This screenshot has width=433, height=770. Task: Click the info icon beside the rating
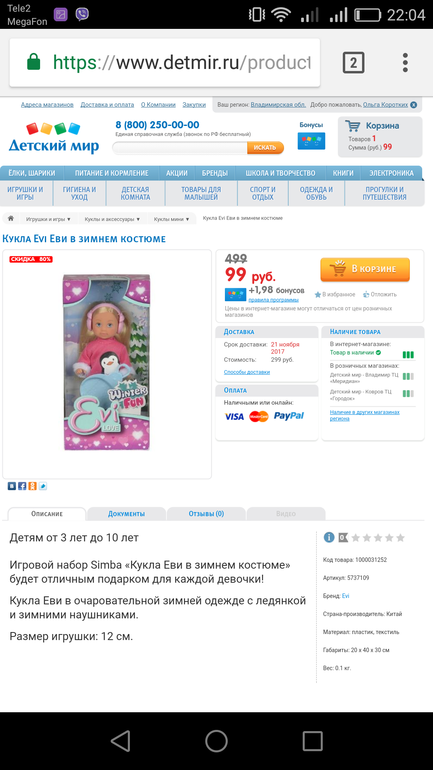(329, 537)
